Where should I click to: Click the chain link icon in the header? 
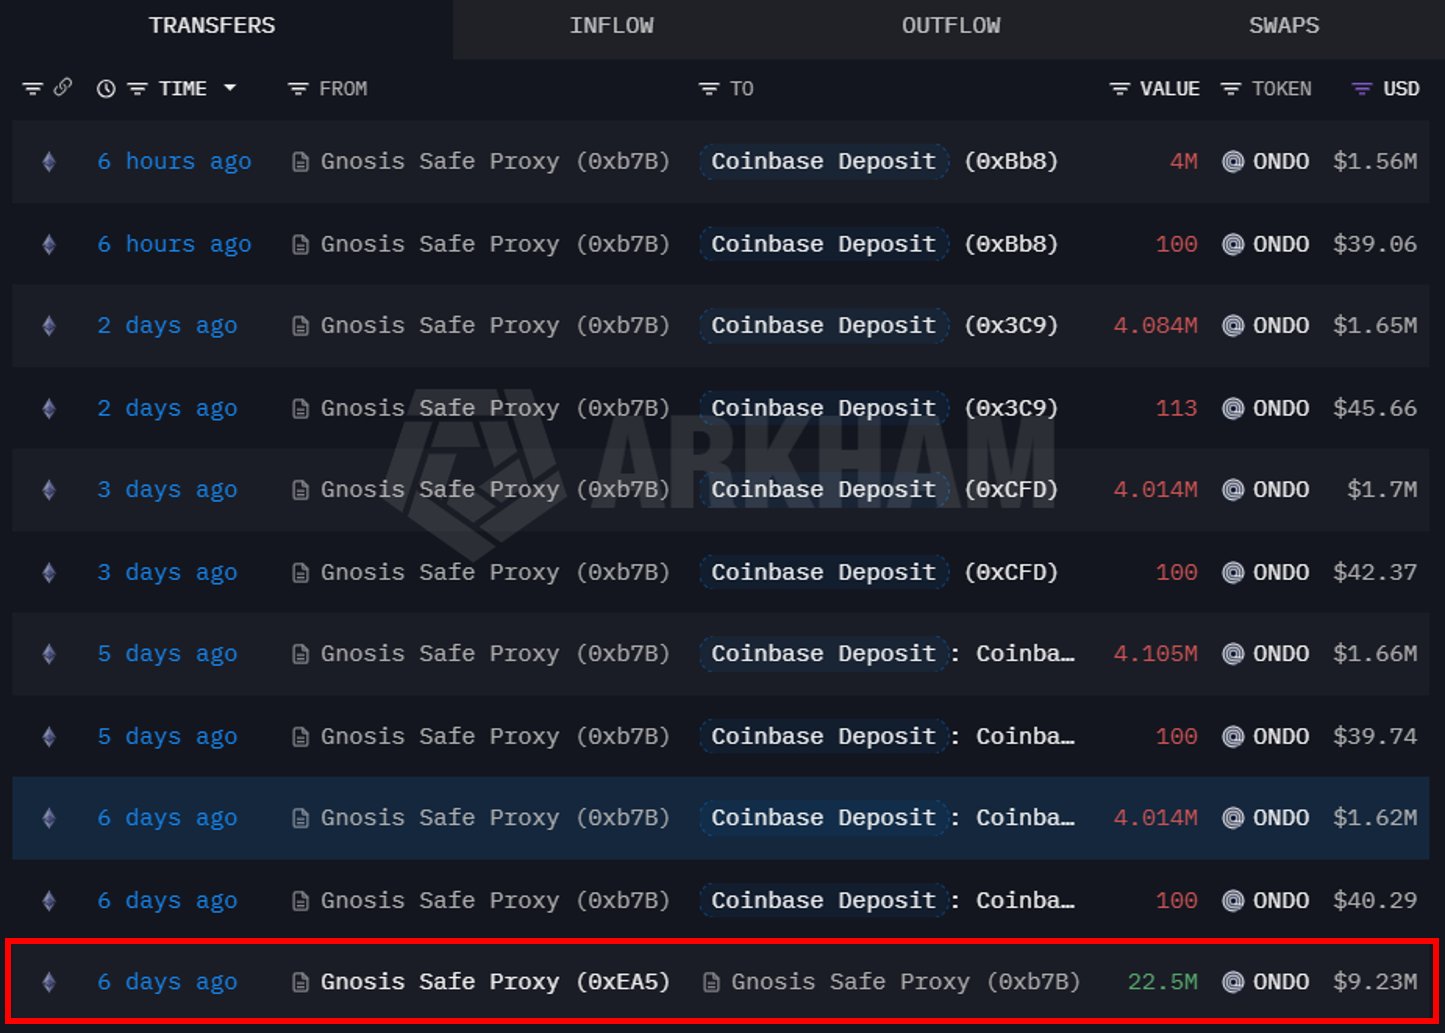63,88
